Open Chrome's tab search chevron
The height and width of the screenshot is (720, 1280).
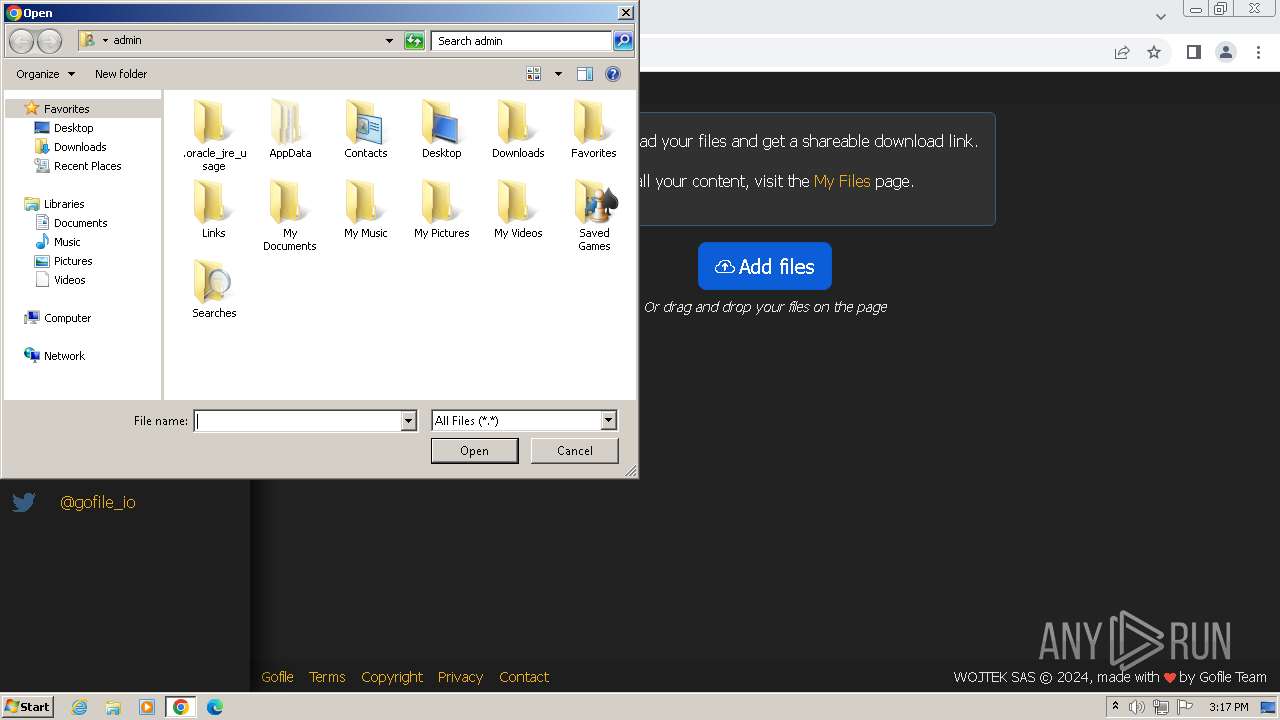click(1161, 16)
